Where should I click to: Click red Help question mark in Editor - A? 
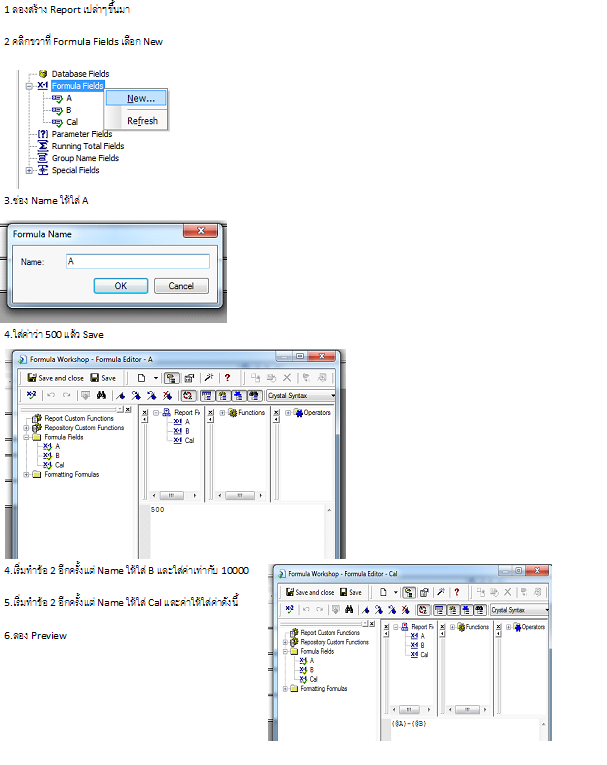coord(227,378)
